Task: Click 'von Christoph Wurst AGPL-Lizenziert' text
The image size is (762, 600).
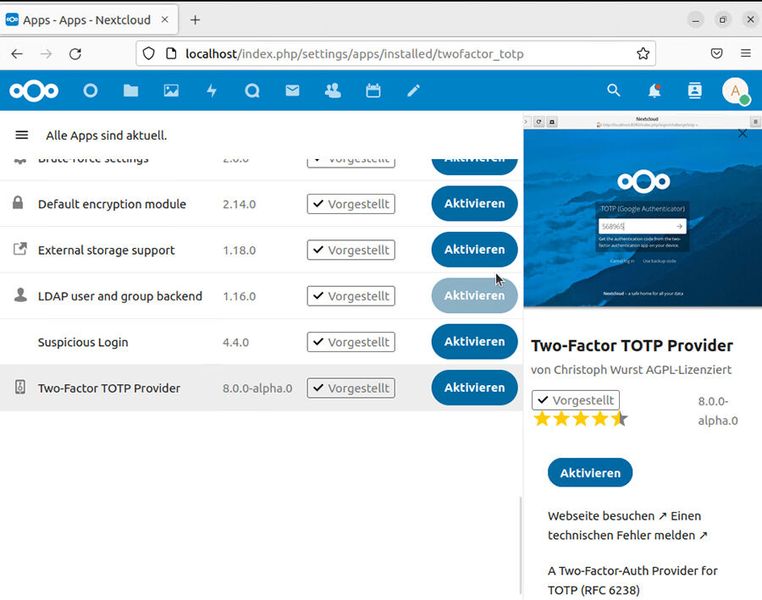Action: click(x=631, y=370)
